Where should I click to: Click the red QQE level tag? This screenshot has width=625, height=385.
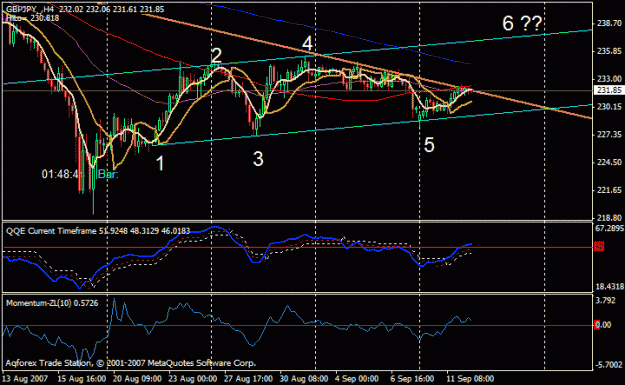pos(599,246)
